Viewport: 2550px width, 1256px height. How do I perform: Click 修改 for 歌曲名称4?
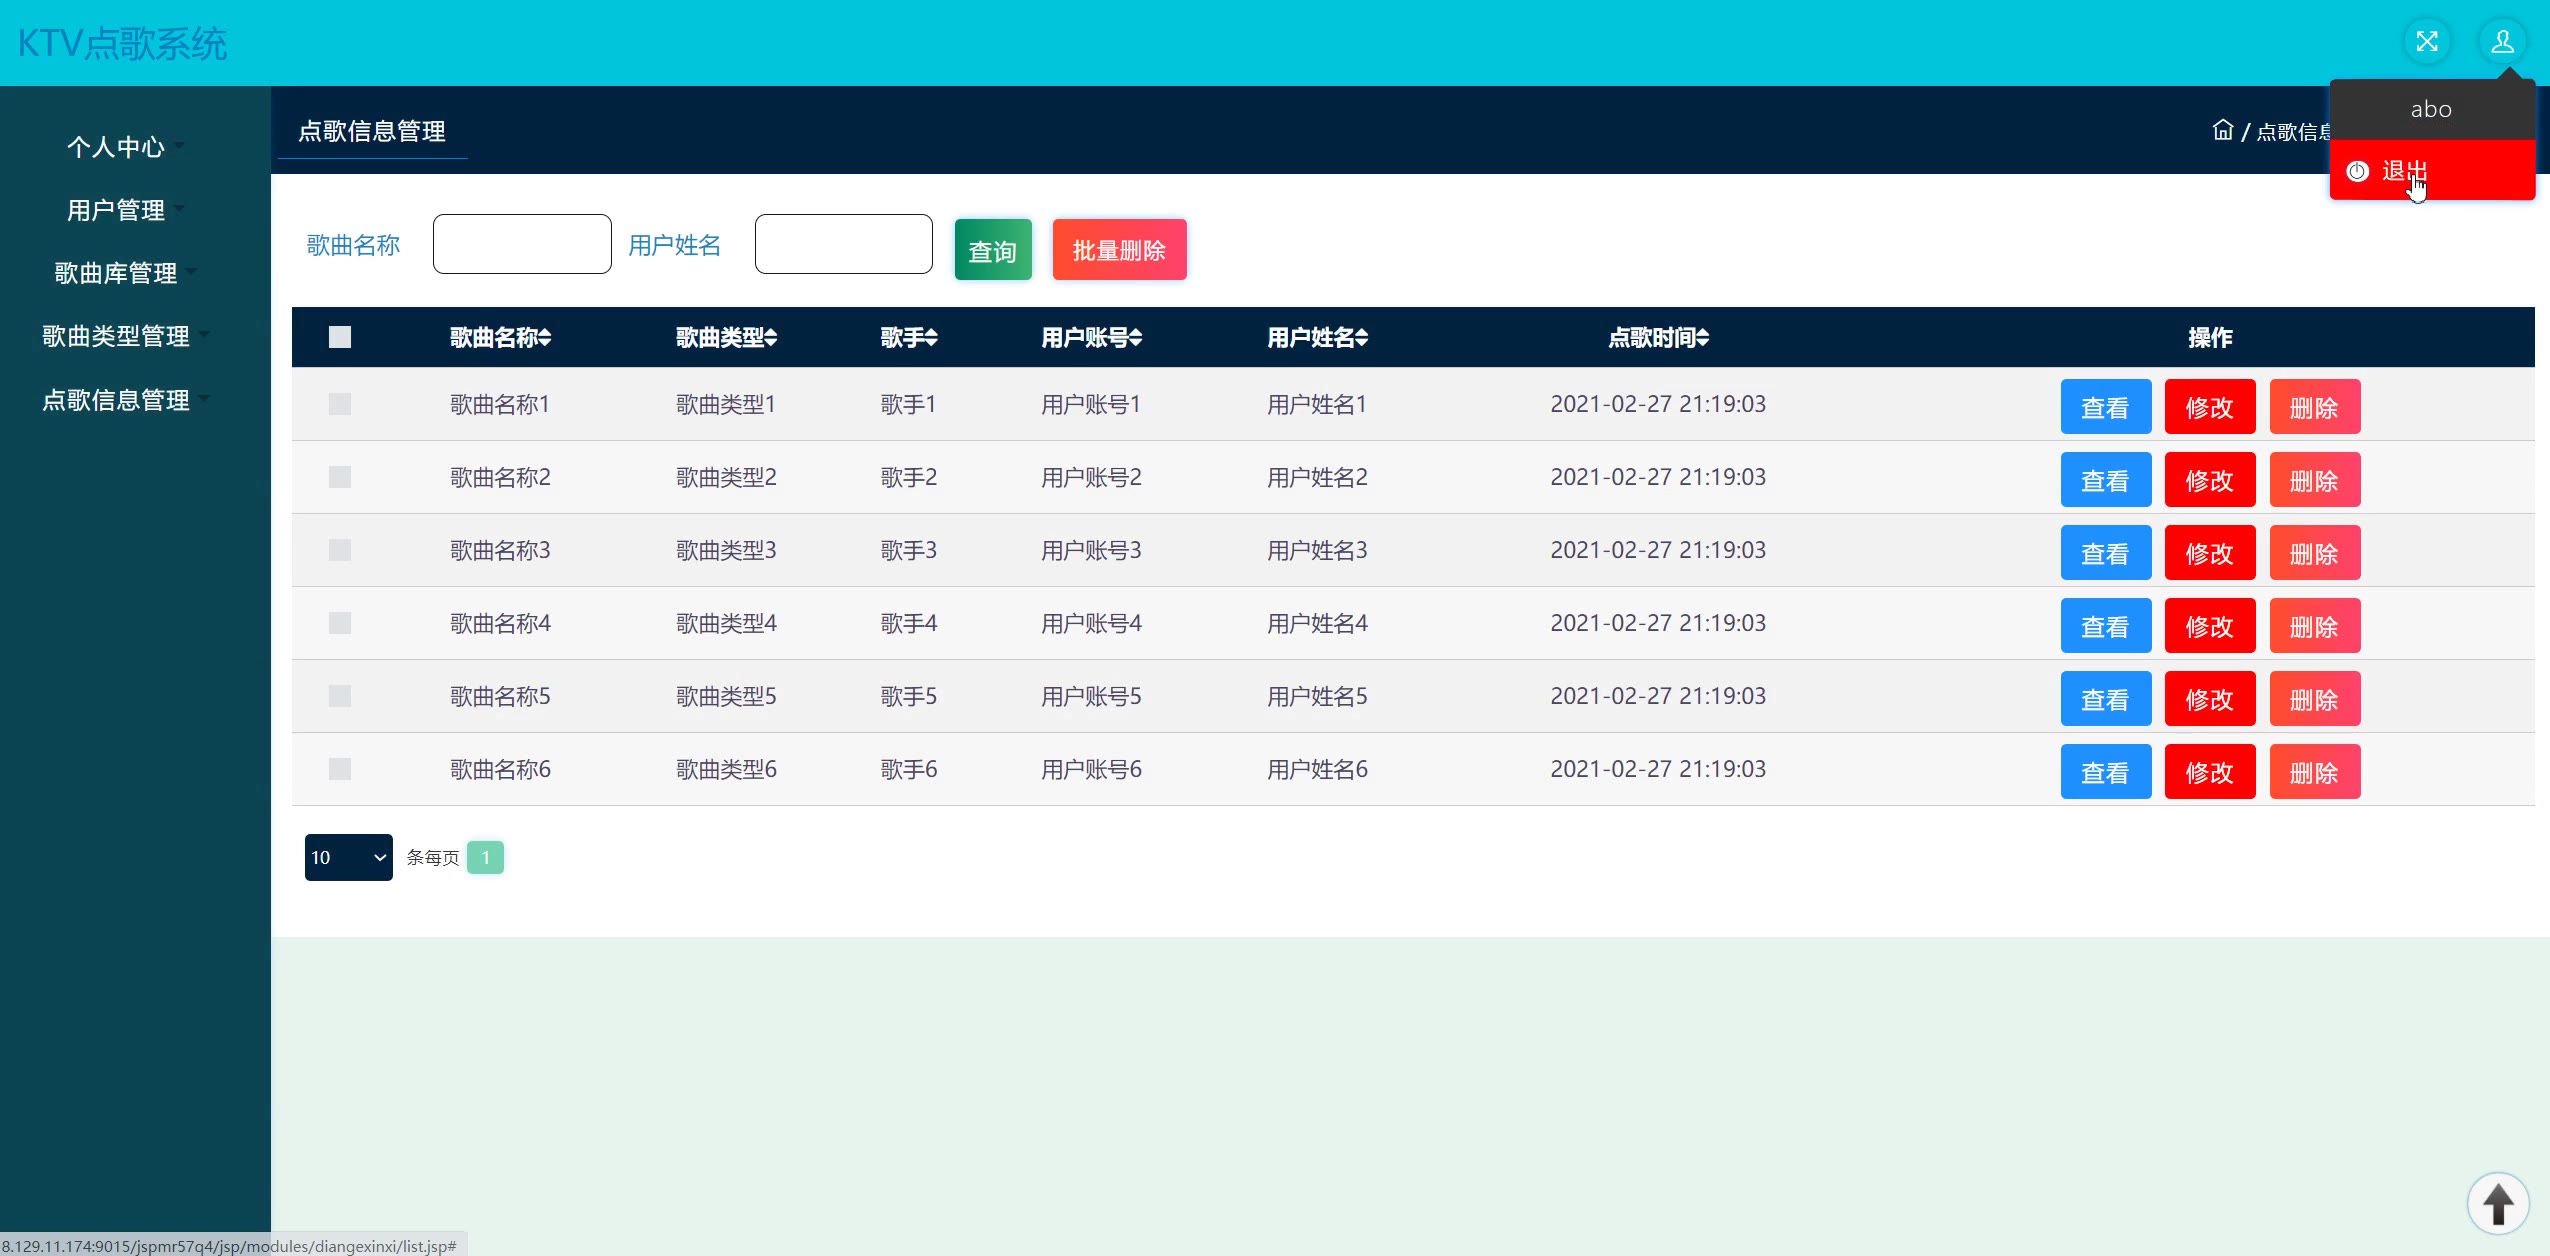(x=2210, y=625)
